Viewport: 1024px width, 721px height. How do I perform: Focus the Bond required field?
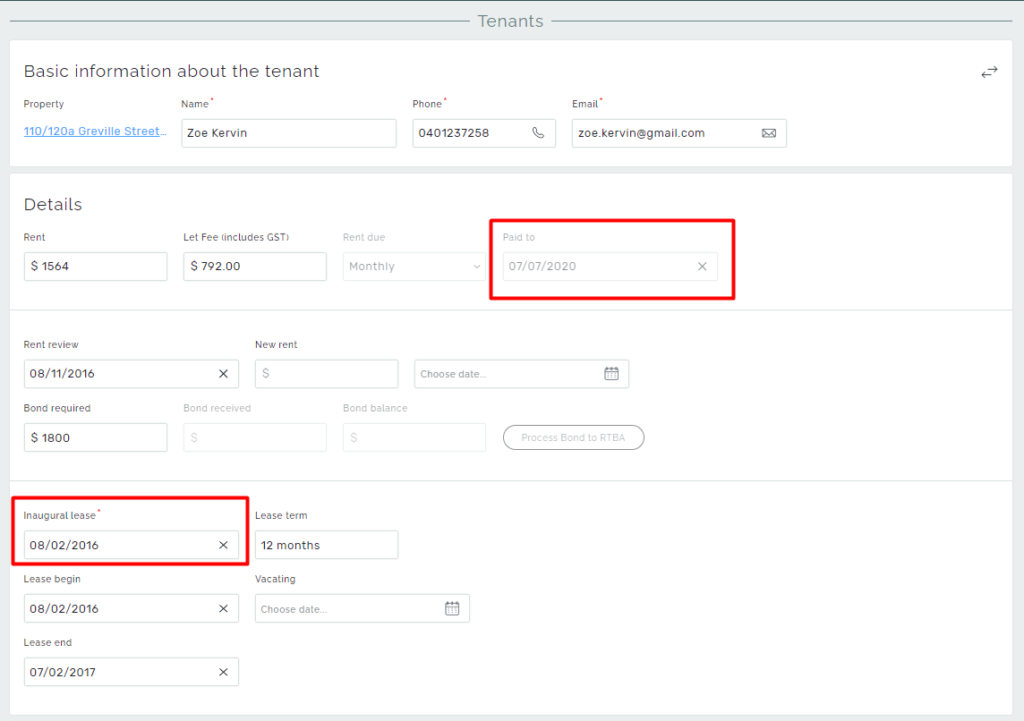pos(95,438)
